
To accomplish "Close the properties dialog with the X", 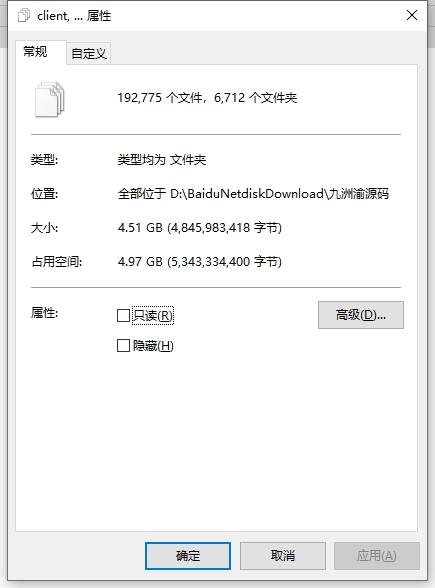I will pyautogui.click(x=412, y=15).
